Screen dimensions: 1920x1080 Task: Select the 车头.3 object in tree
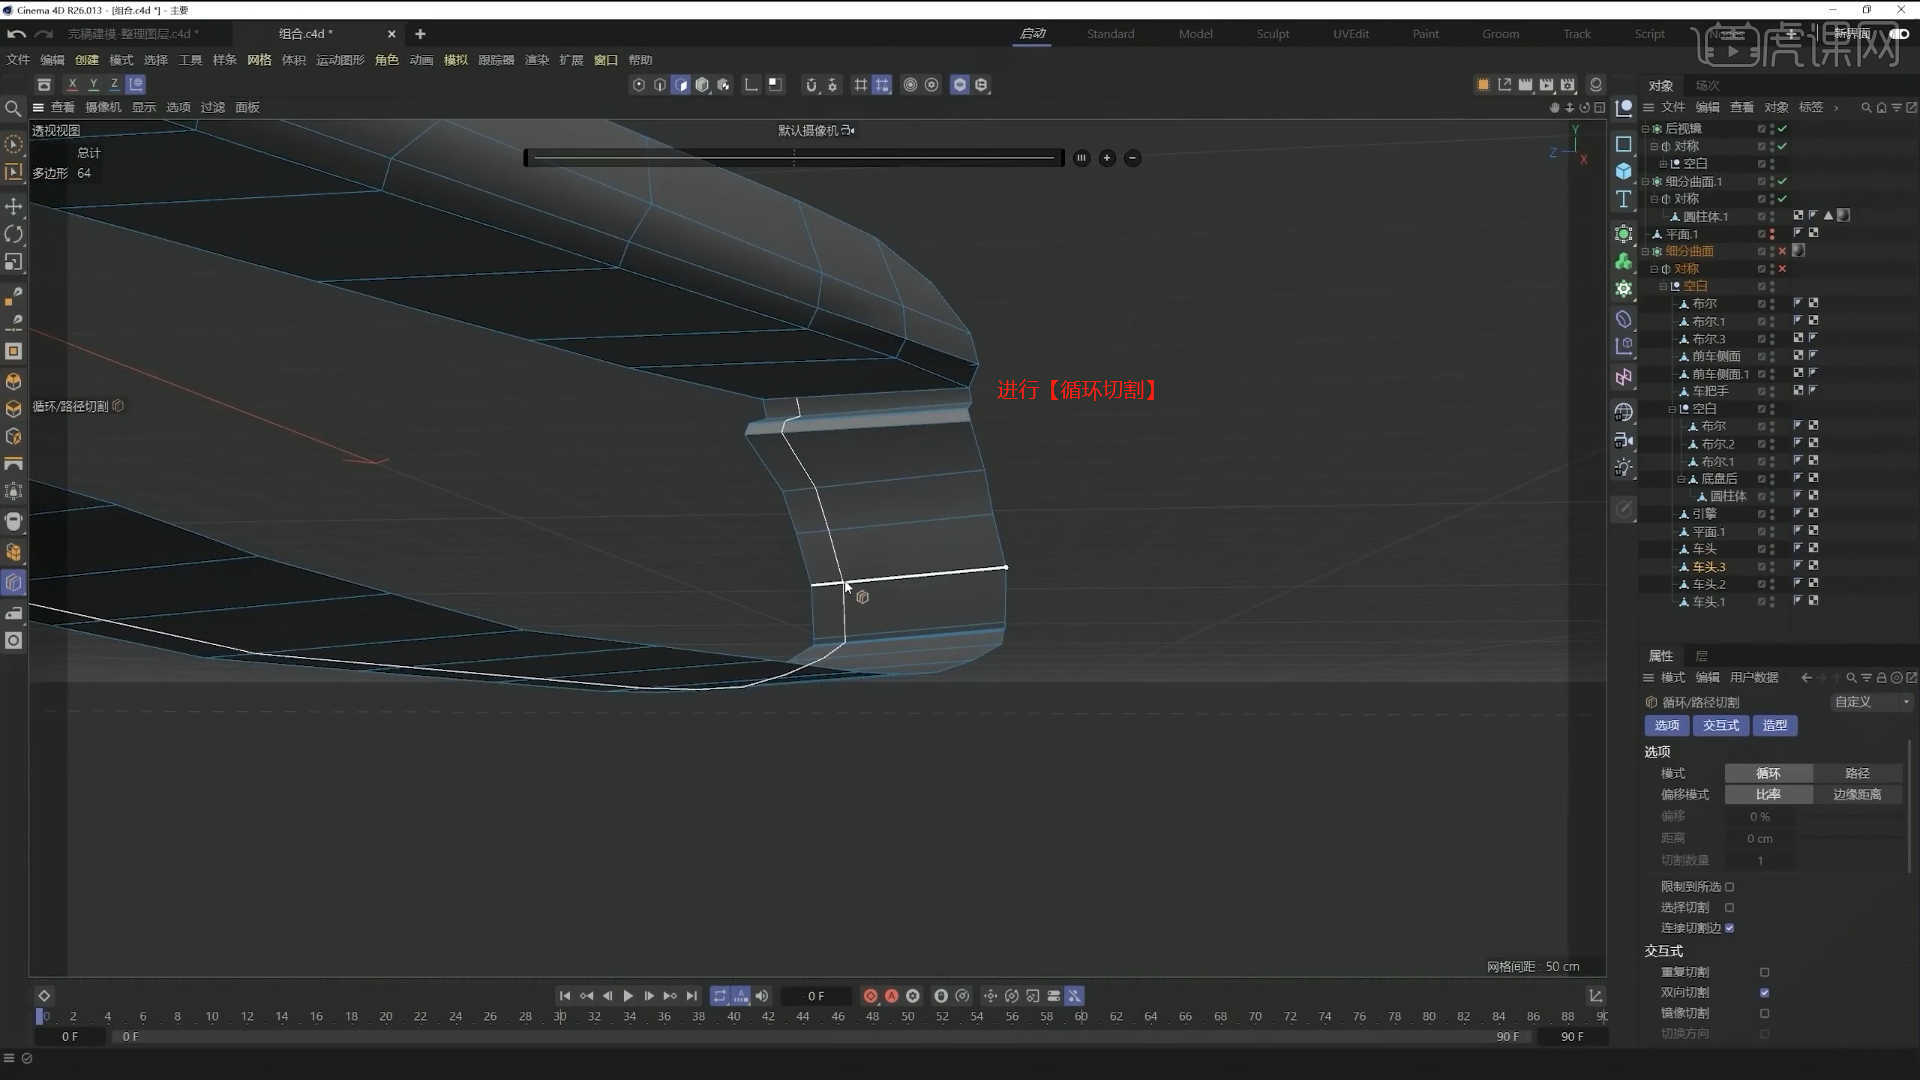tap(1708, 567)
